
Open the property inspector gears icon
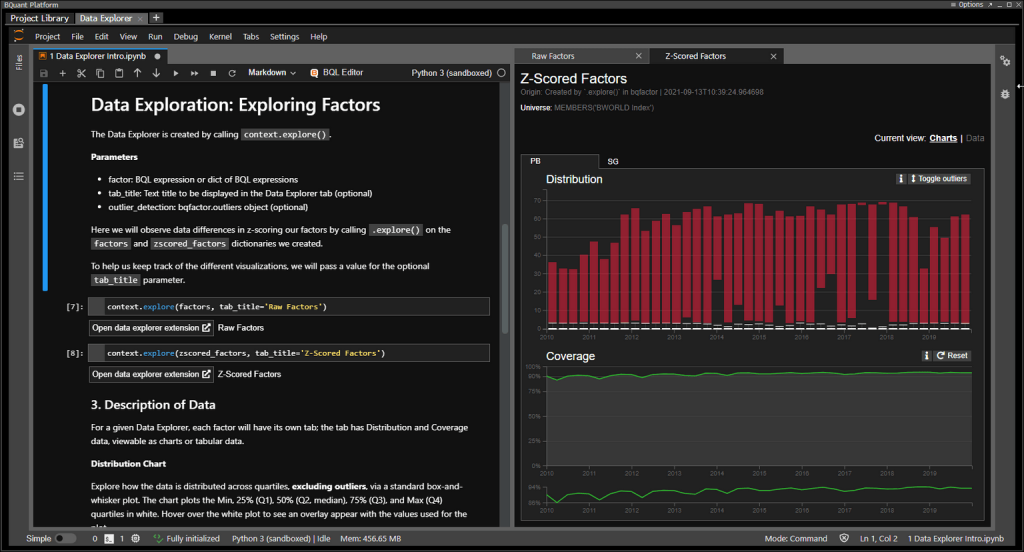point(1005,62)
